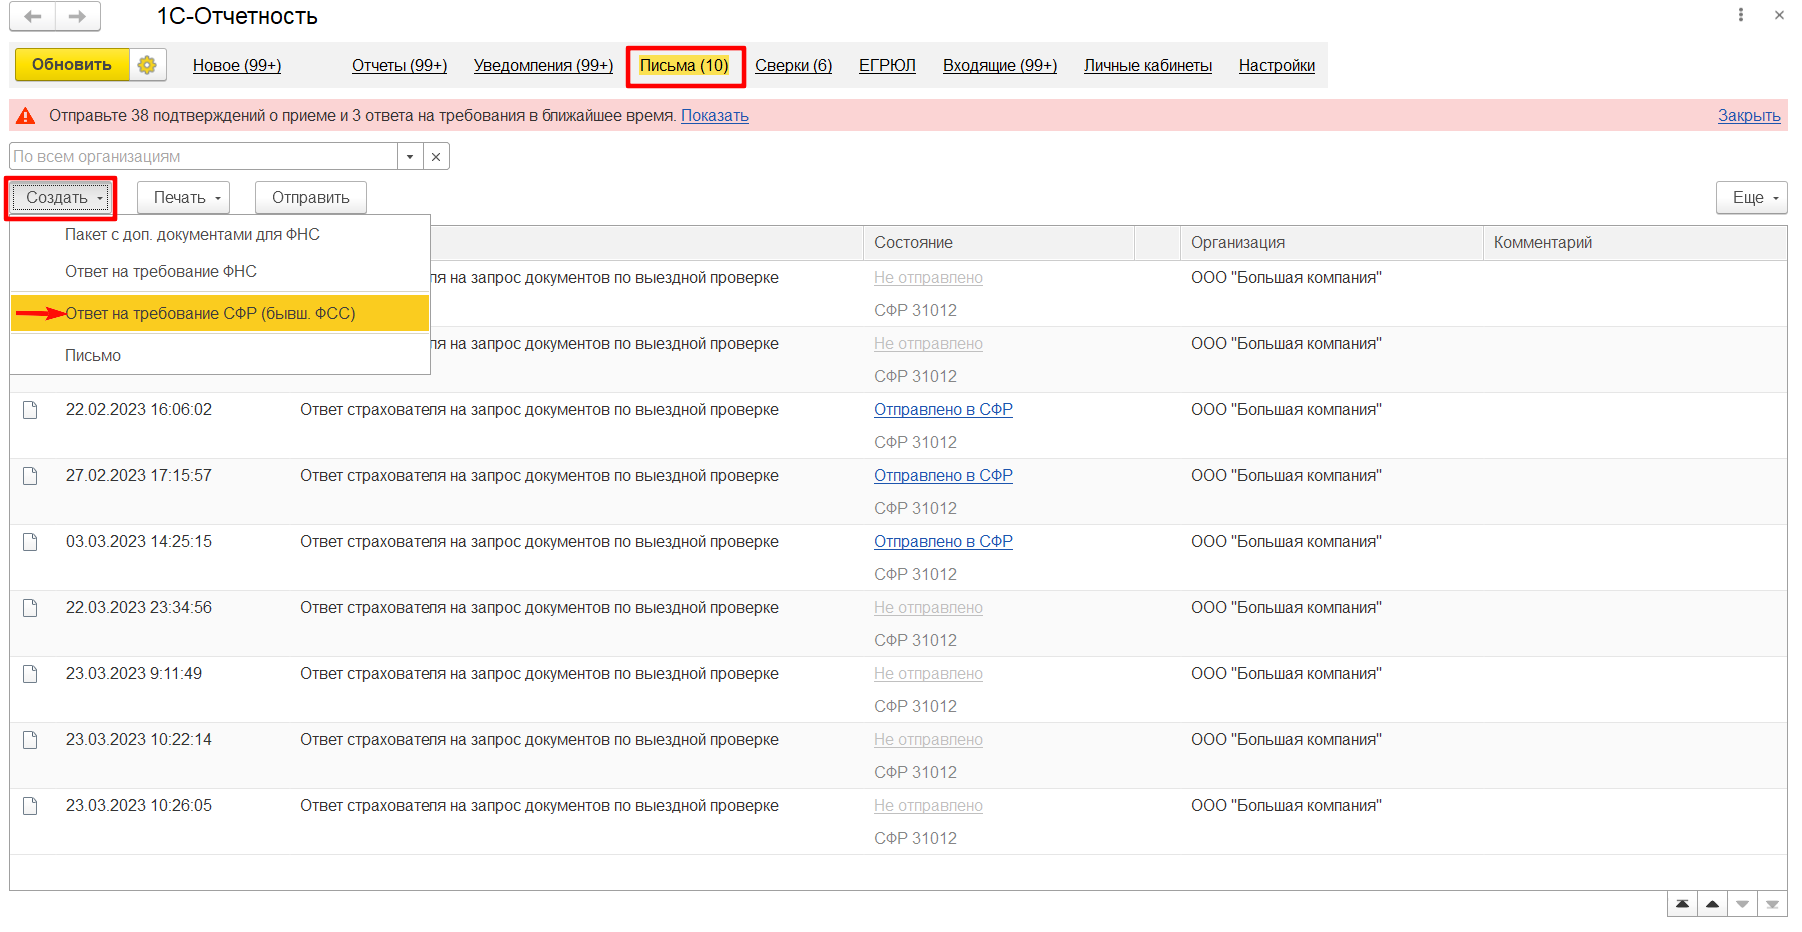
Task: Open update settings gear icon
Action: [x=147, y=65]
